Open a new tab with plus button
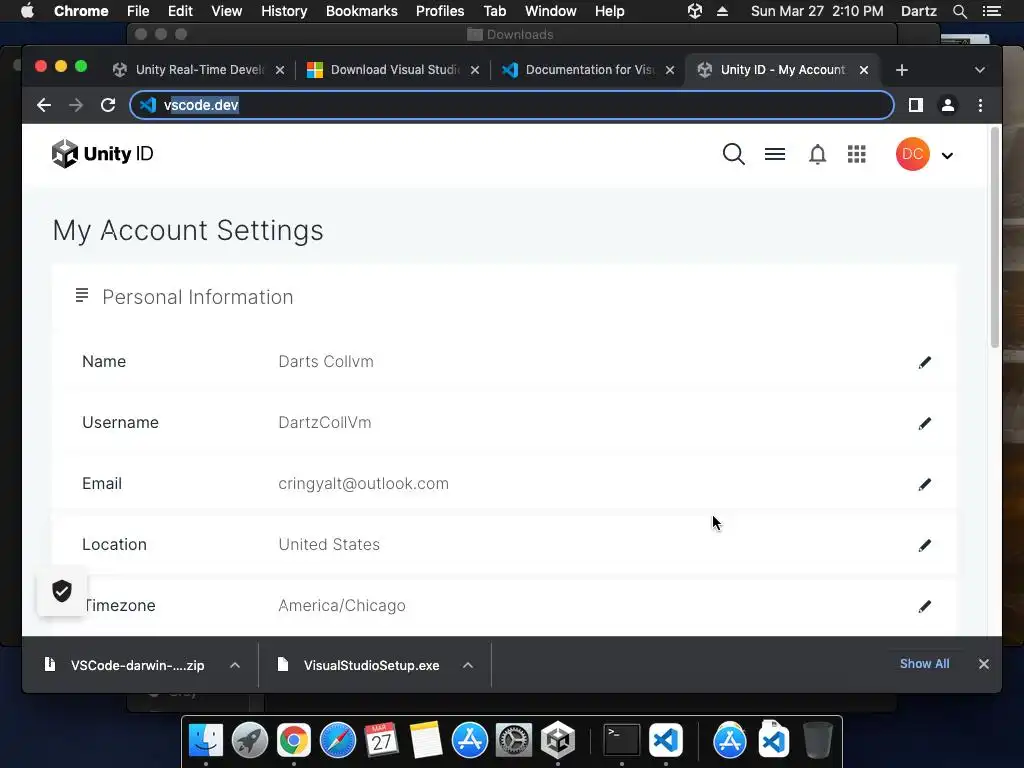The width and height of the screenshot is (1024, 768). (x=902, y=70)
